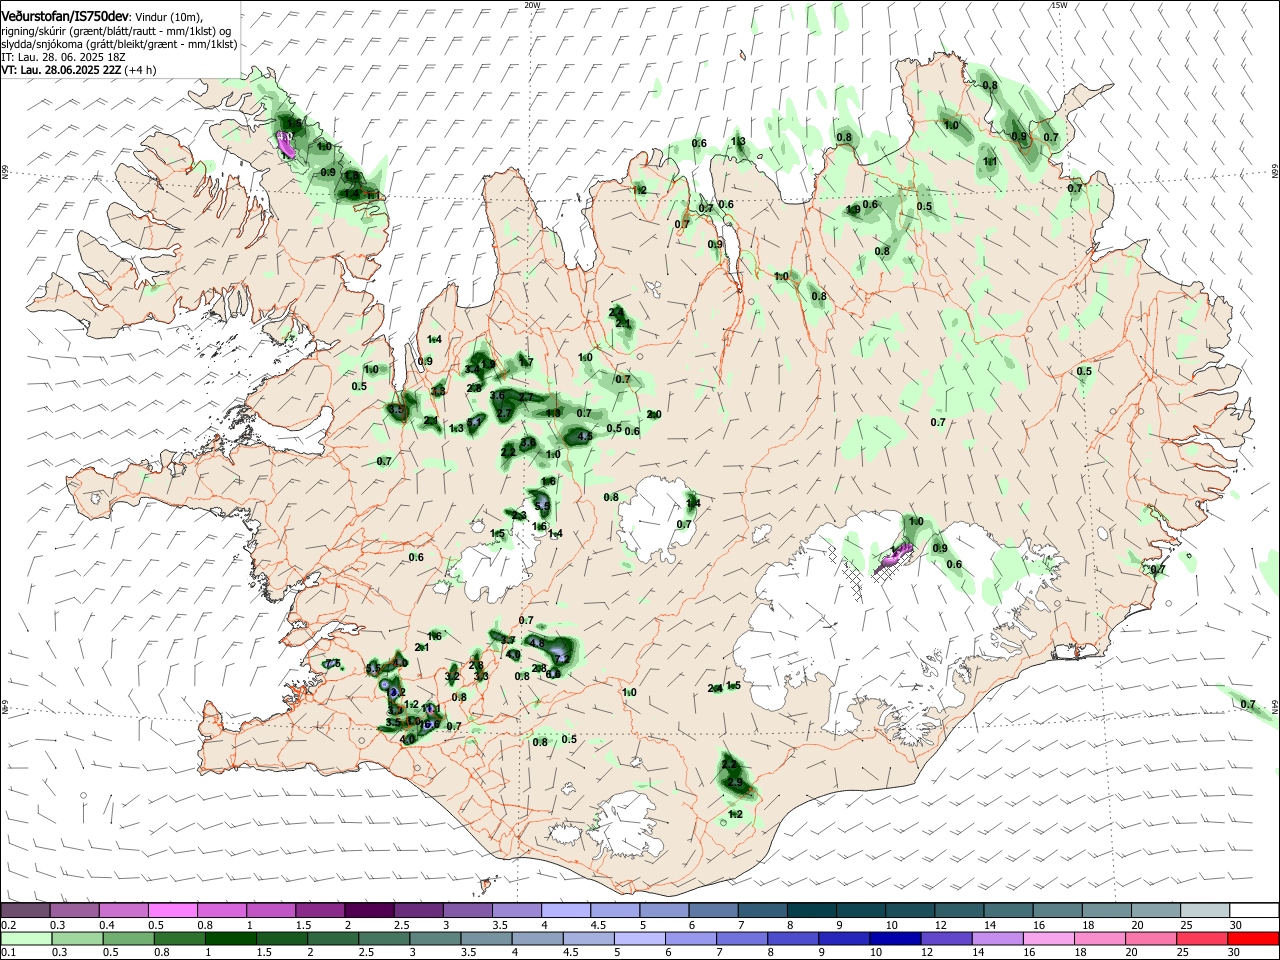Click the bright red swatch in the lower legend
The height and width of the screenshot is (960, 1280).
pyautogui.click(x=1254, y=938)
